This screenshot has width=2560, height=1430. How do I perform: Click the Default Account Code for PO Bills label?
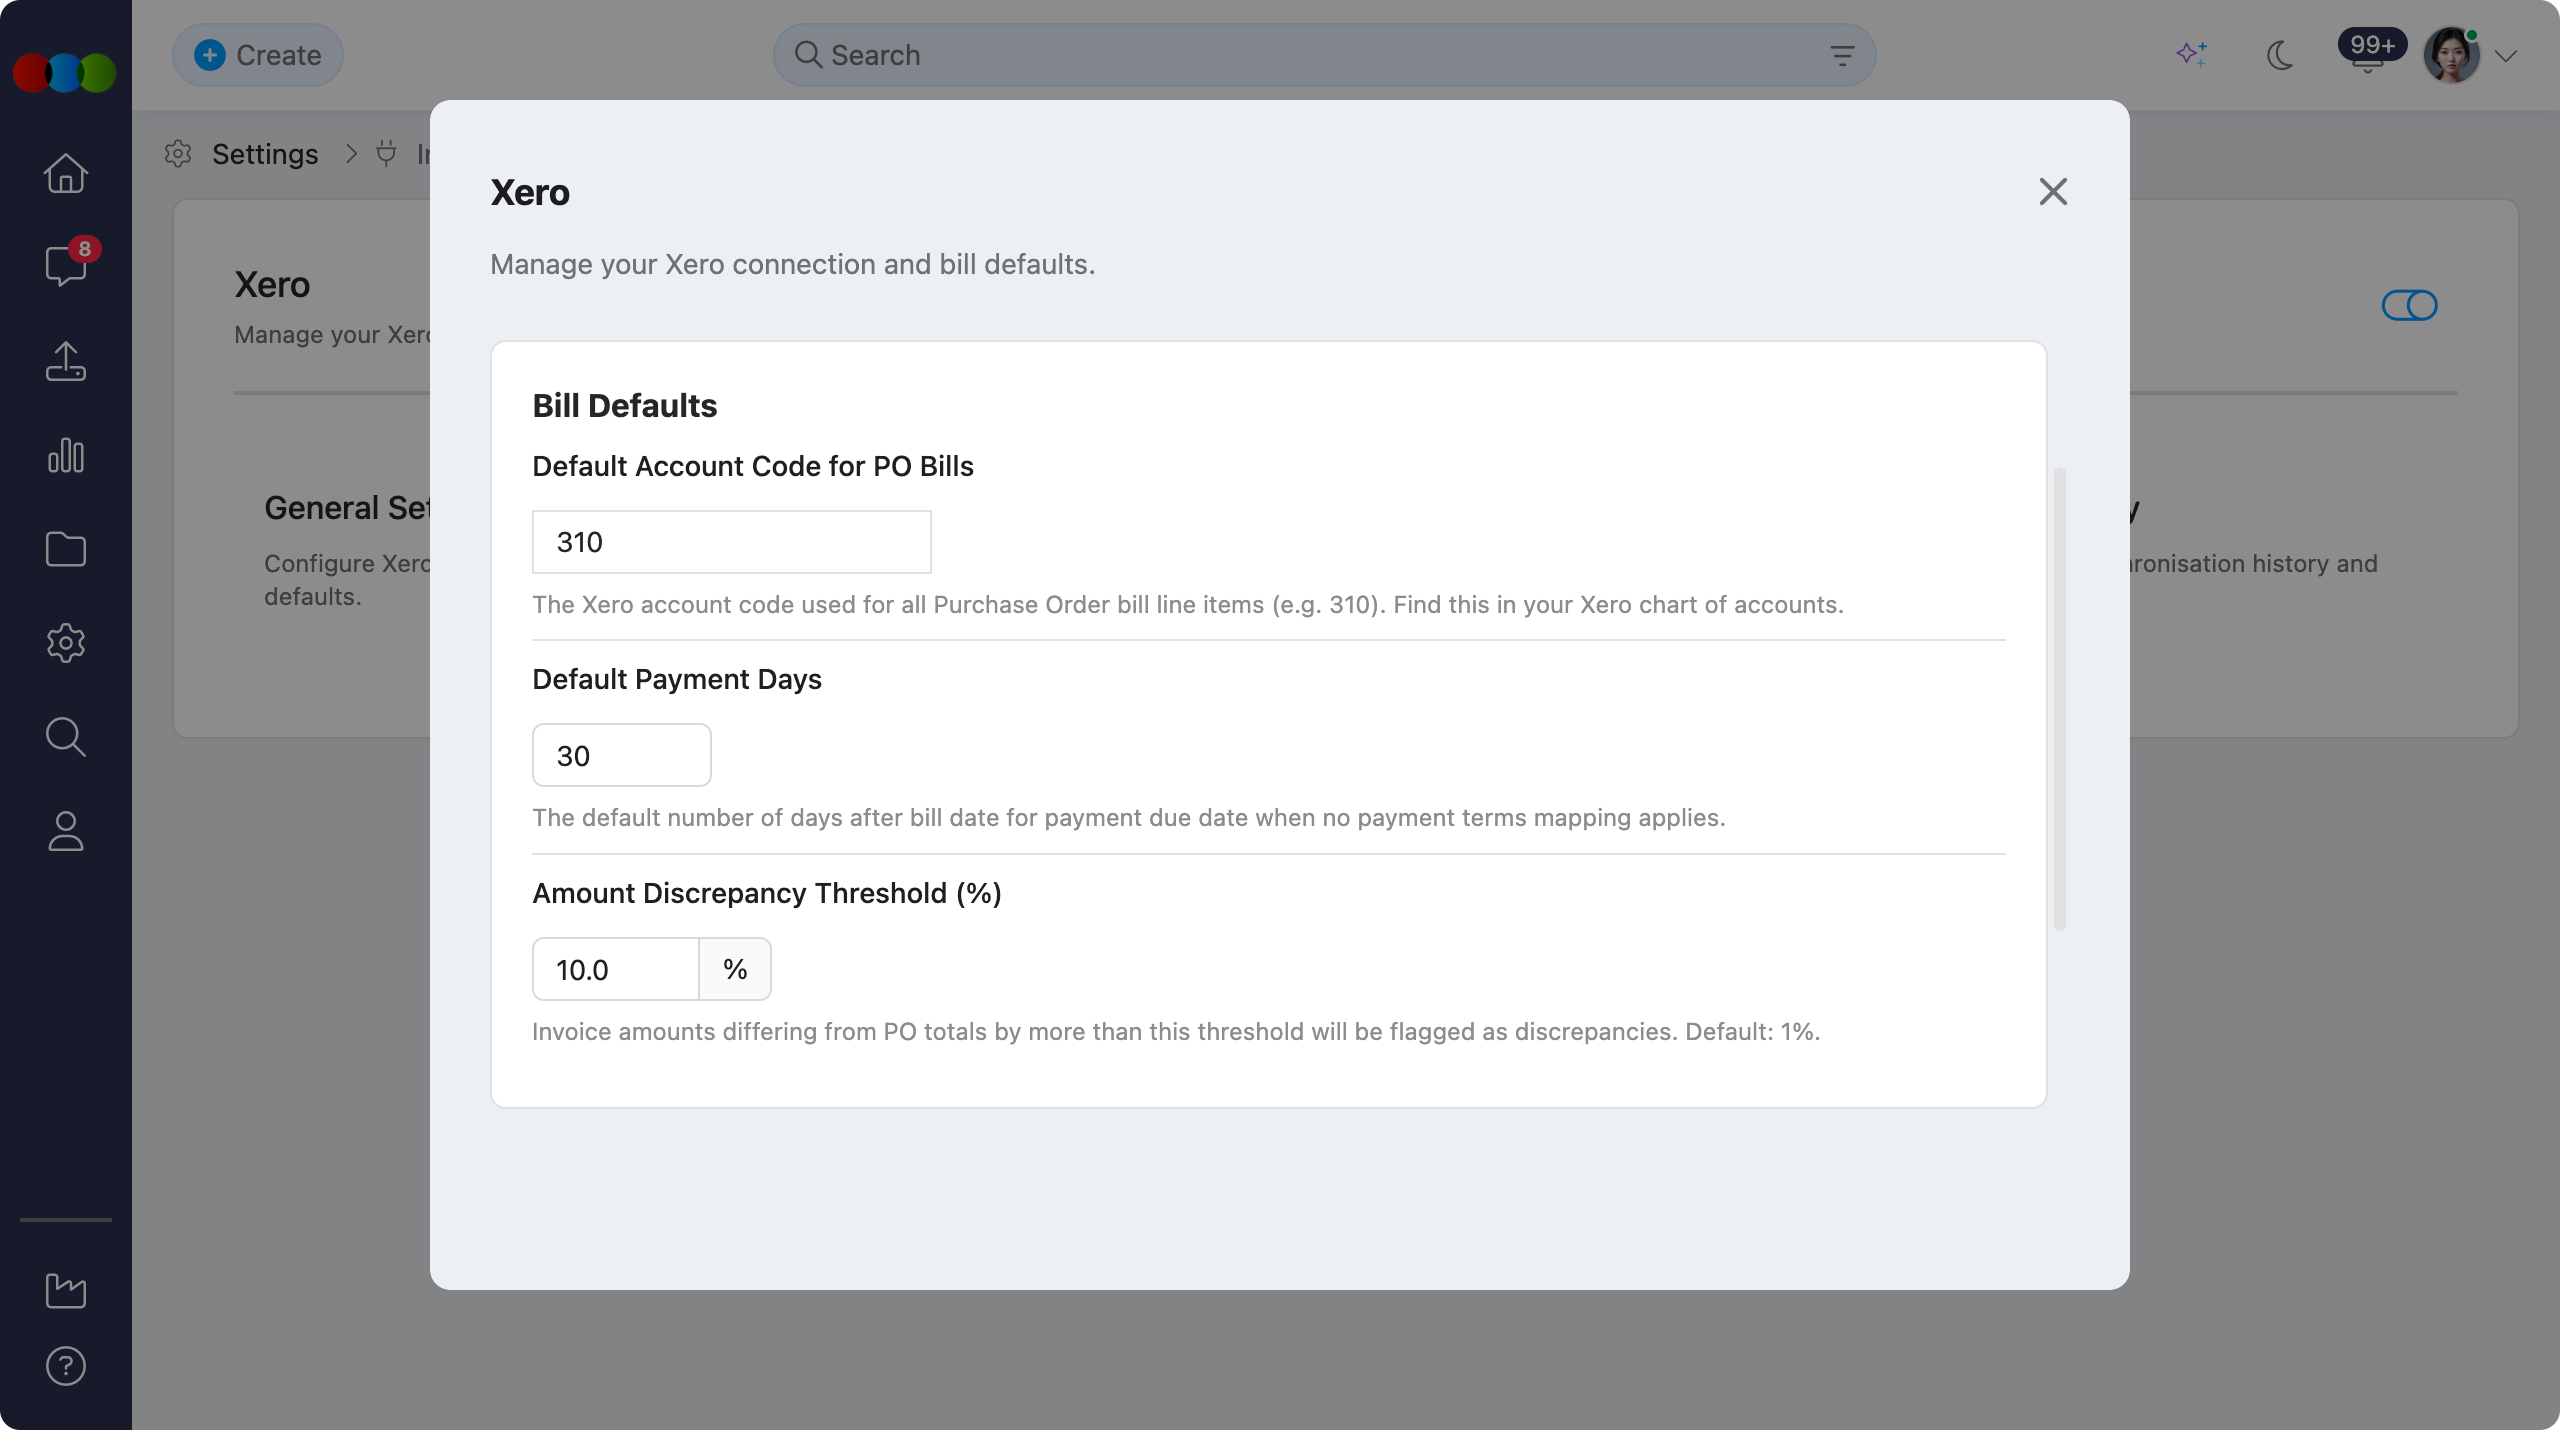pyautogui.click(x=753, y=466)
